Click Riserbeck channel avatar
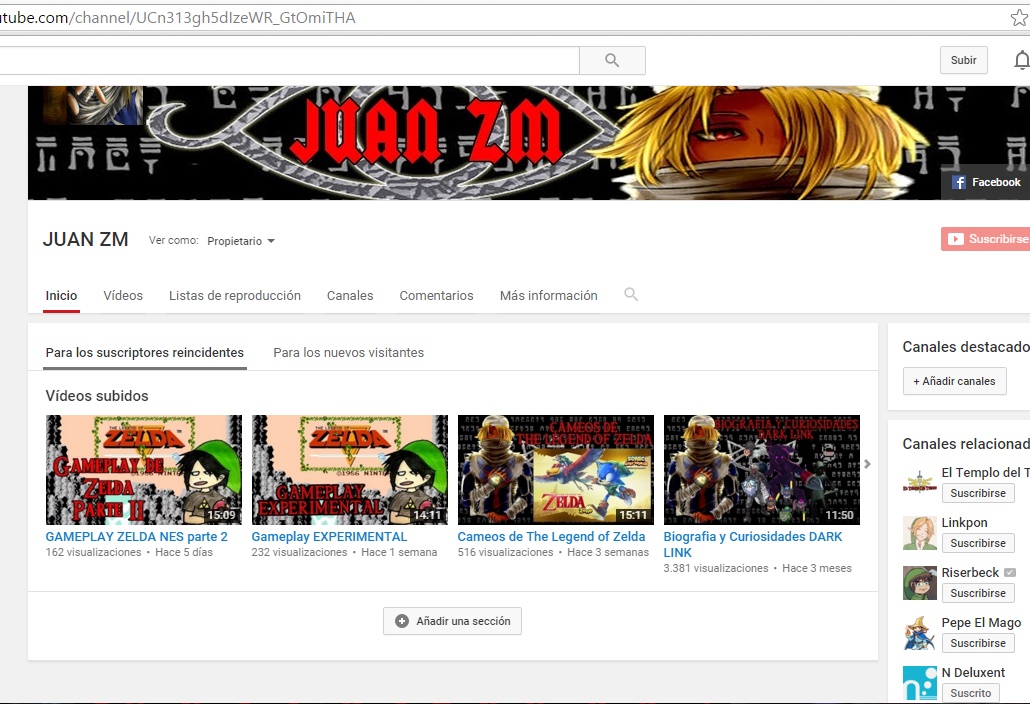The width and height of the screenshot is (1030, 704). 920,583
